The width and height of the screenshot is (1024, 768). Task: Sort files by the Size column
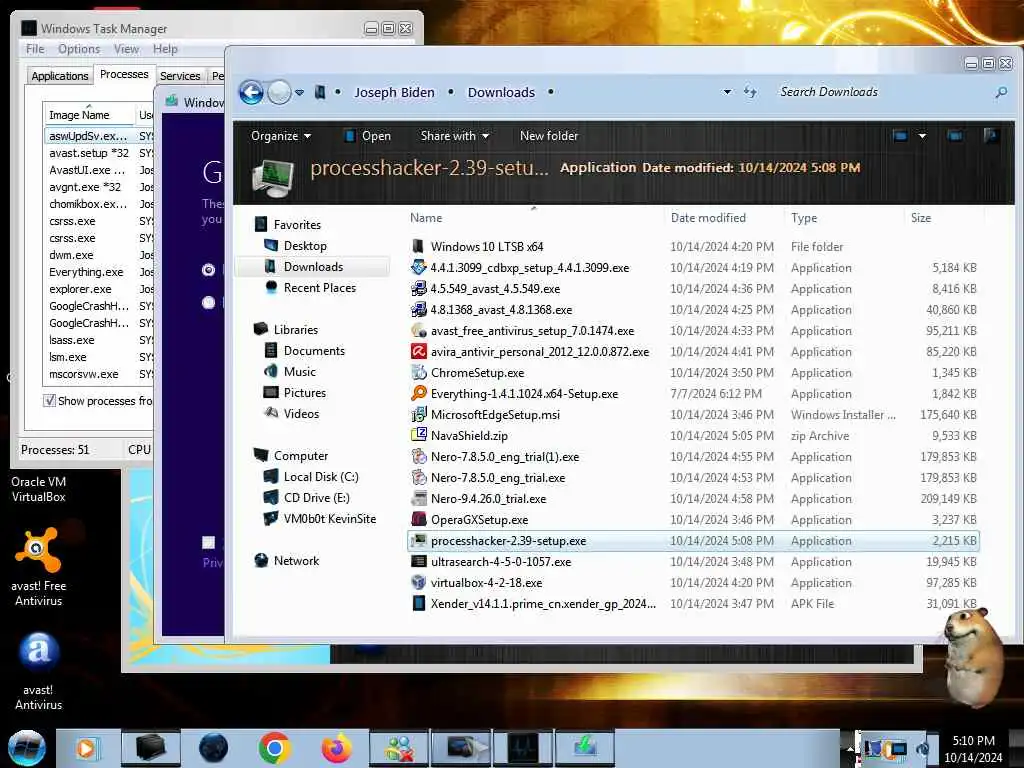(x=921, y=218)
